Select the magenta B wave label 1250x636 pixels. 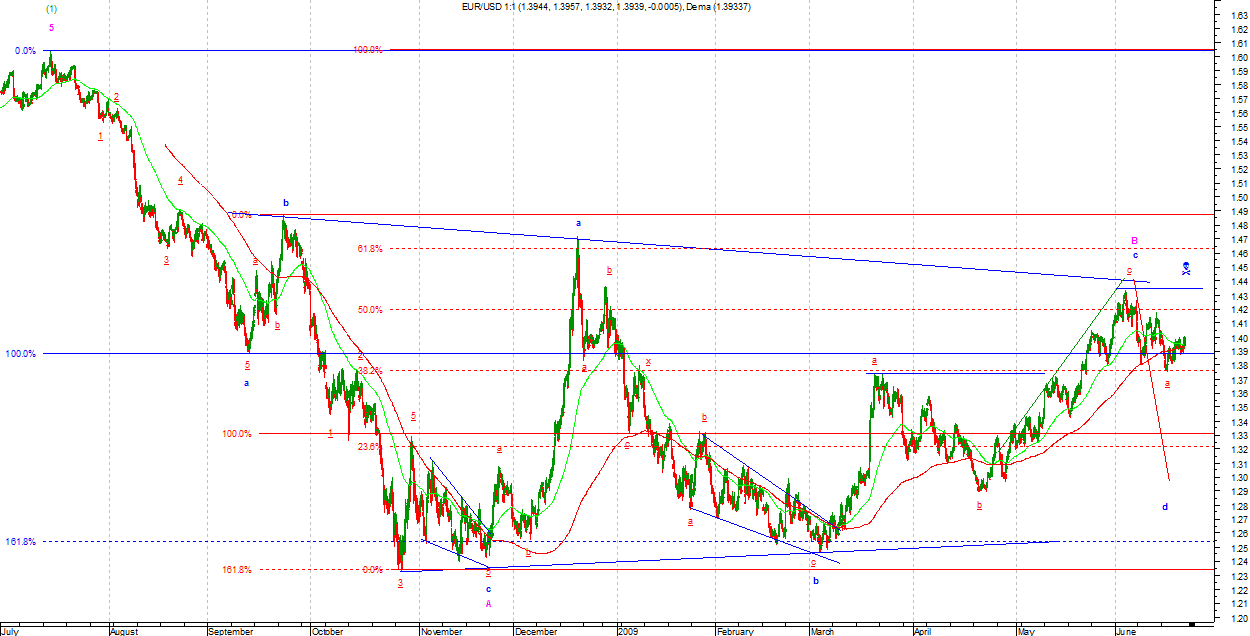click(x=1135, y=240)
